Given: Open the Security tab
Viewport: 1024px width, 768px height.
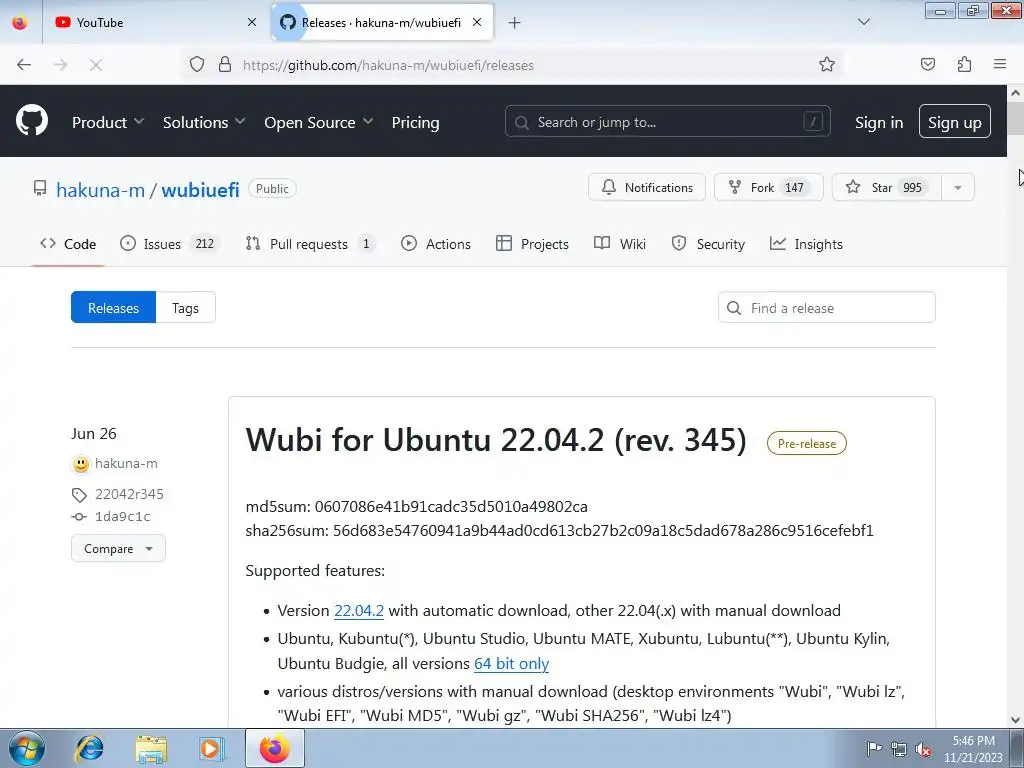Looking at the screenshot, I should [x=708, y=244].
